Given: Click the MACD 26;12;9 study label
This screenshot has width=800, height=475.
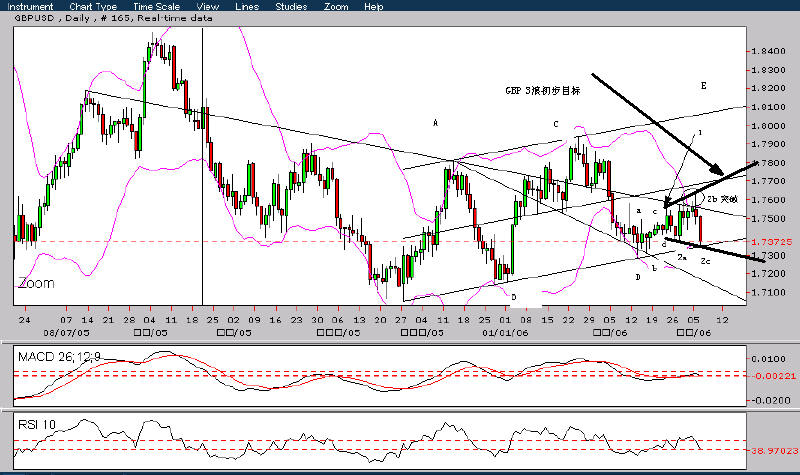Looking at the screenshot, I should [x=59, y=357].
